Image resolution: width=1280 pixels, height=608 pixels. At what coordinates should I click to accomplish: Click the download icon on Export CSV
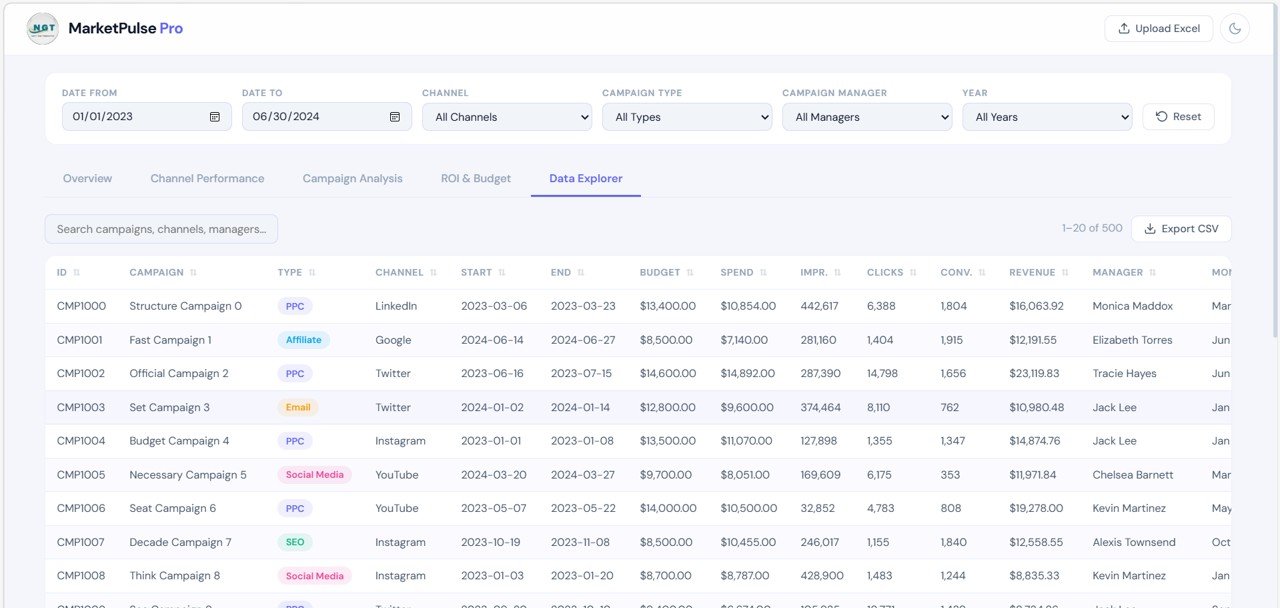1148,228
